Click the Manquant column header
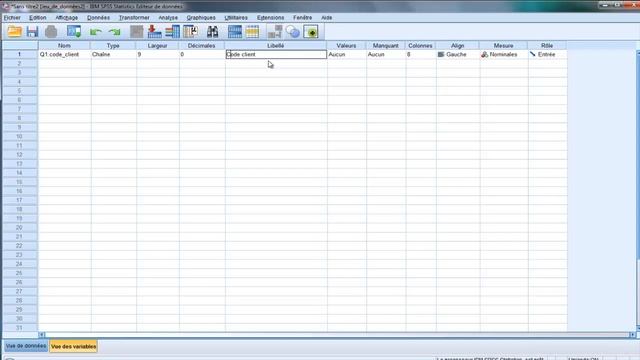640x360 pixels. [x=385, y=45]
